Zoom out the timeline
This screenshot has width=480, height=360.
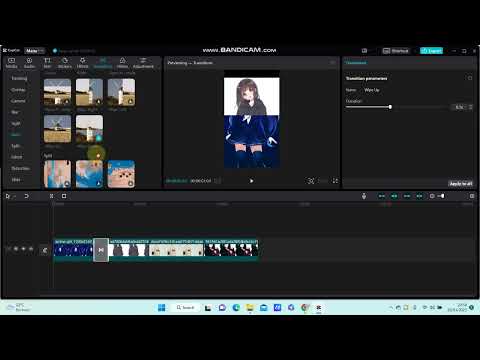point(432,196)
